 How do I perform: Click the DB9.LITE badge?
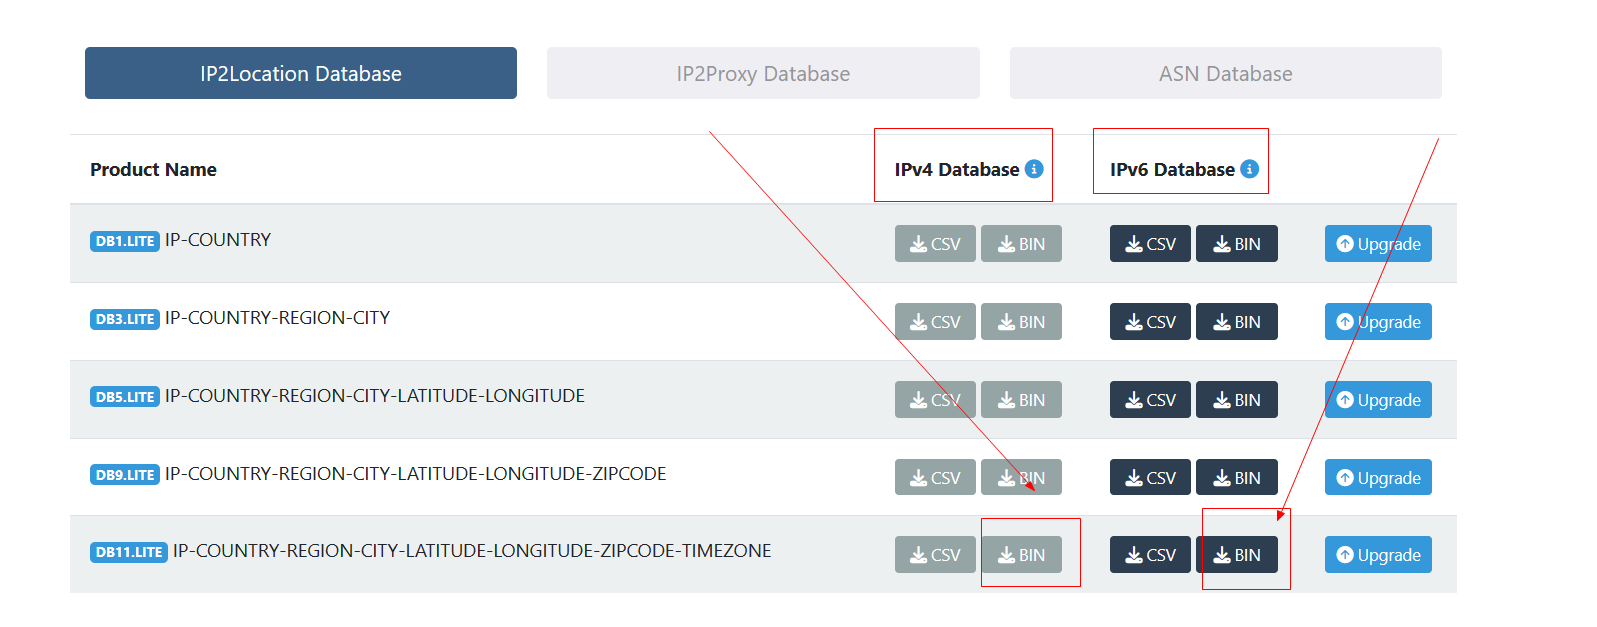125,475
